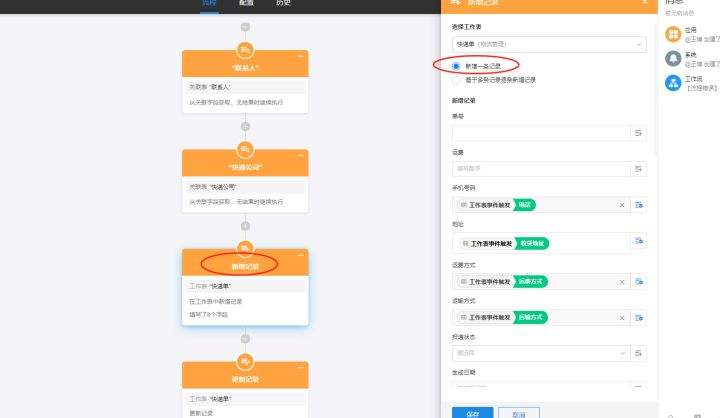Click the round icon on the 新增记录 node
The height and width of the screenshot is (418, 720).
[x=245, y=248]
